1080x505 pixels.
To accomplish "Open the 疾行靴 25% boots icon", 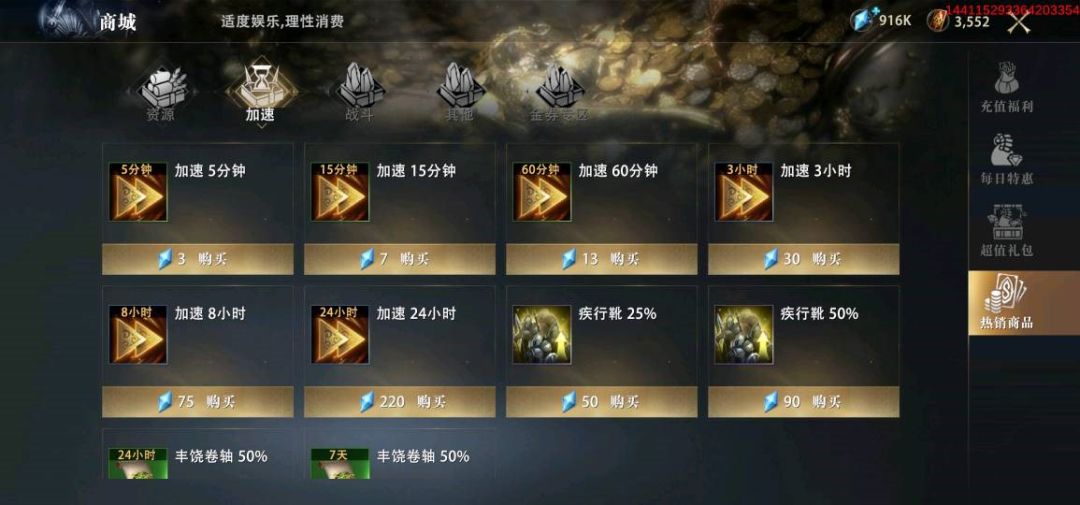I will tap(541, 334).
